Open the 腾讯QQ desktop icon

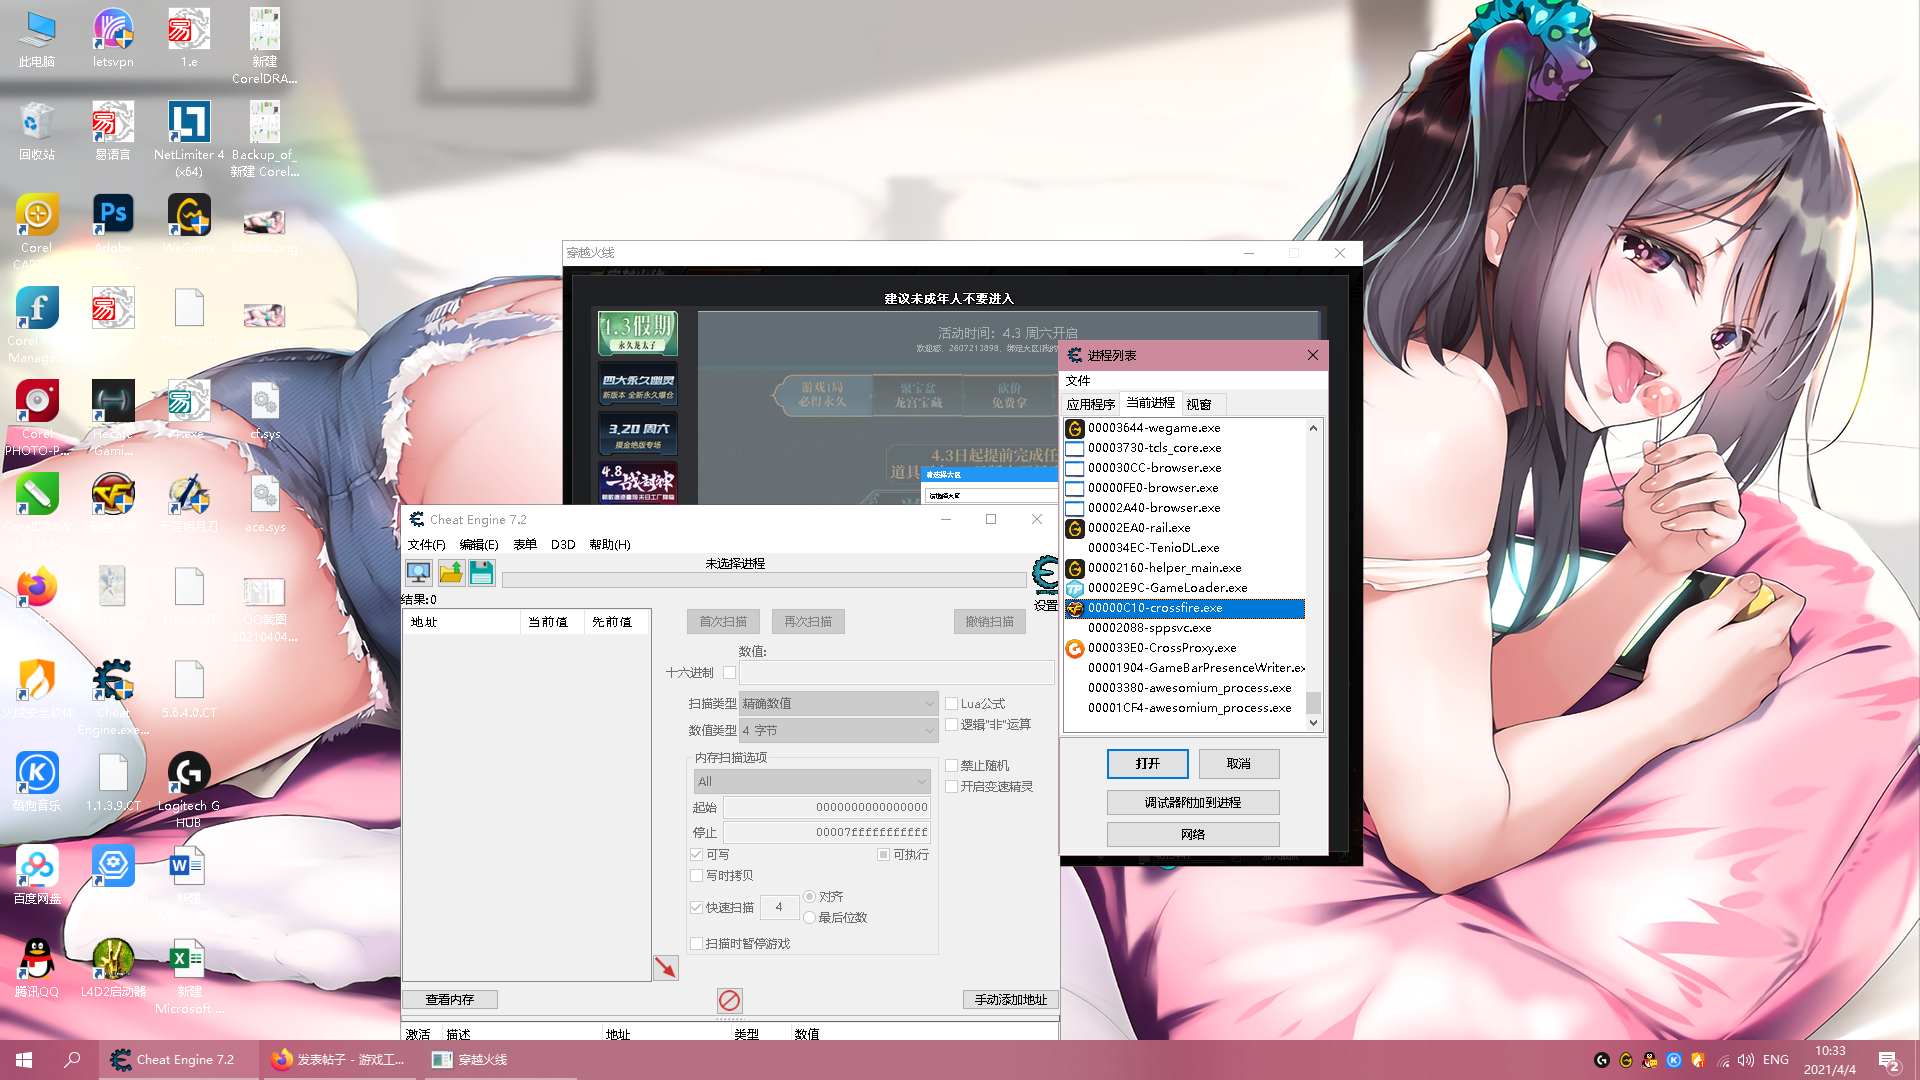click(x=37, y=968)
